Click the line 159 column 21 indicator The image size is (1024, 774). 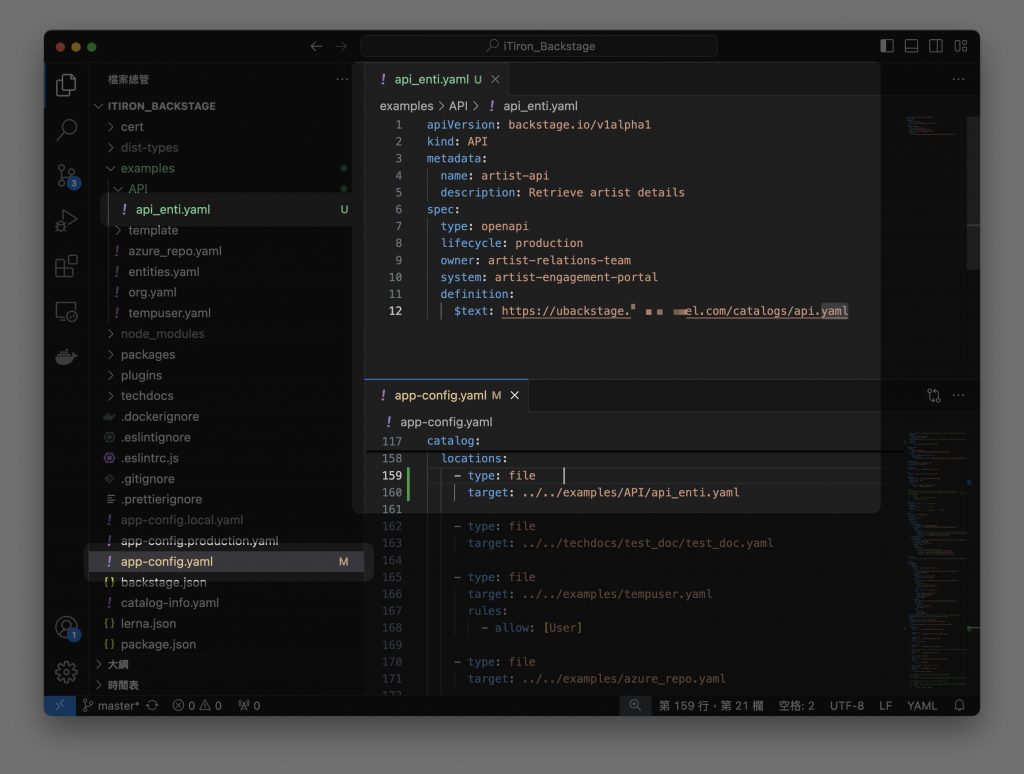pyautogui.click(x=711, y=705)
